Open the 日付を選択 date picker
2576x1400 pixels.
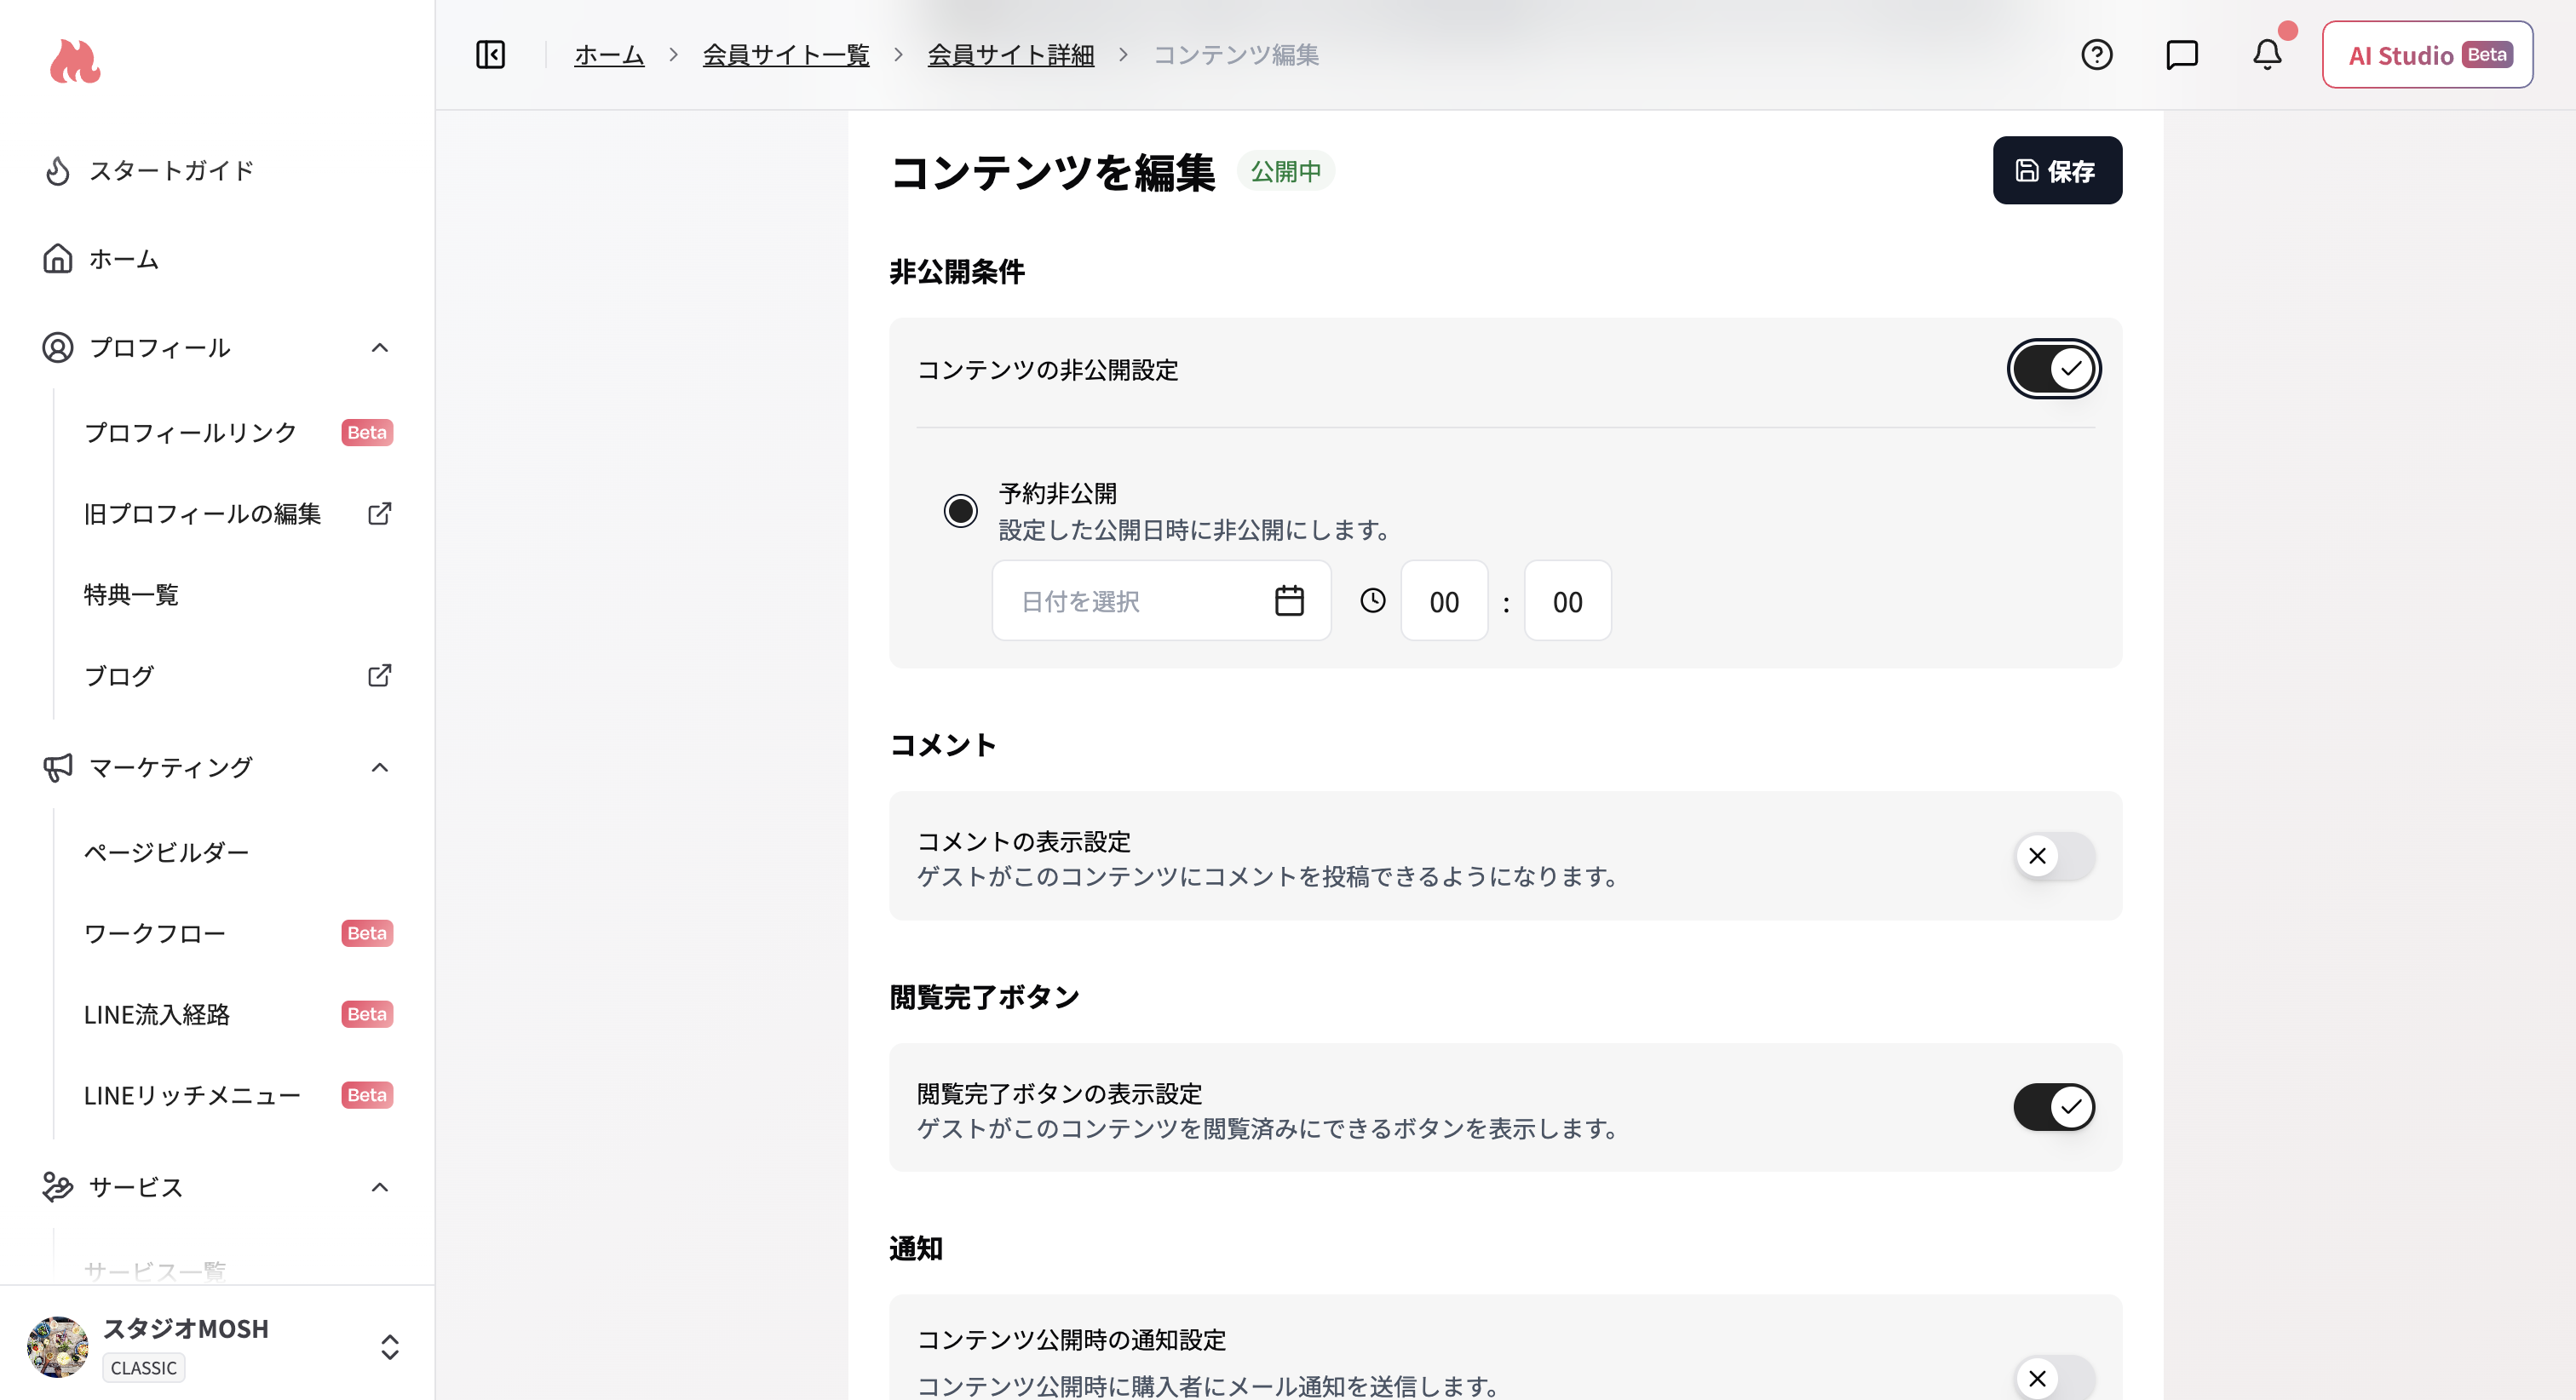[x=1161, y=601]
